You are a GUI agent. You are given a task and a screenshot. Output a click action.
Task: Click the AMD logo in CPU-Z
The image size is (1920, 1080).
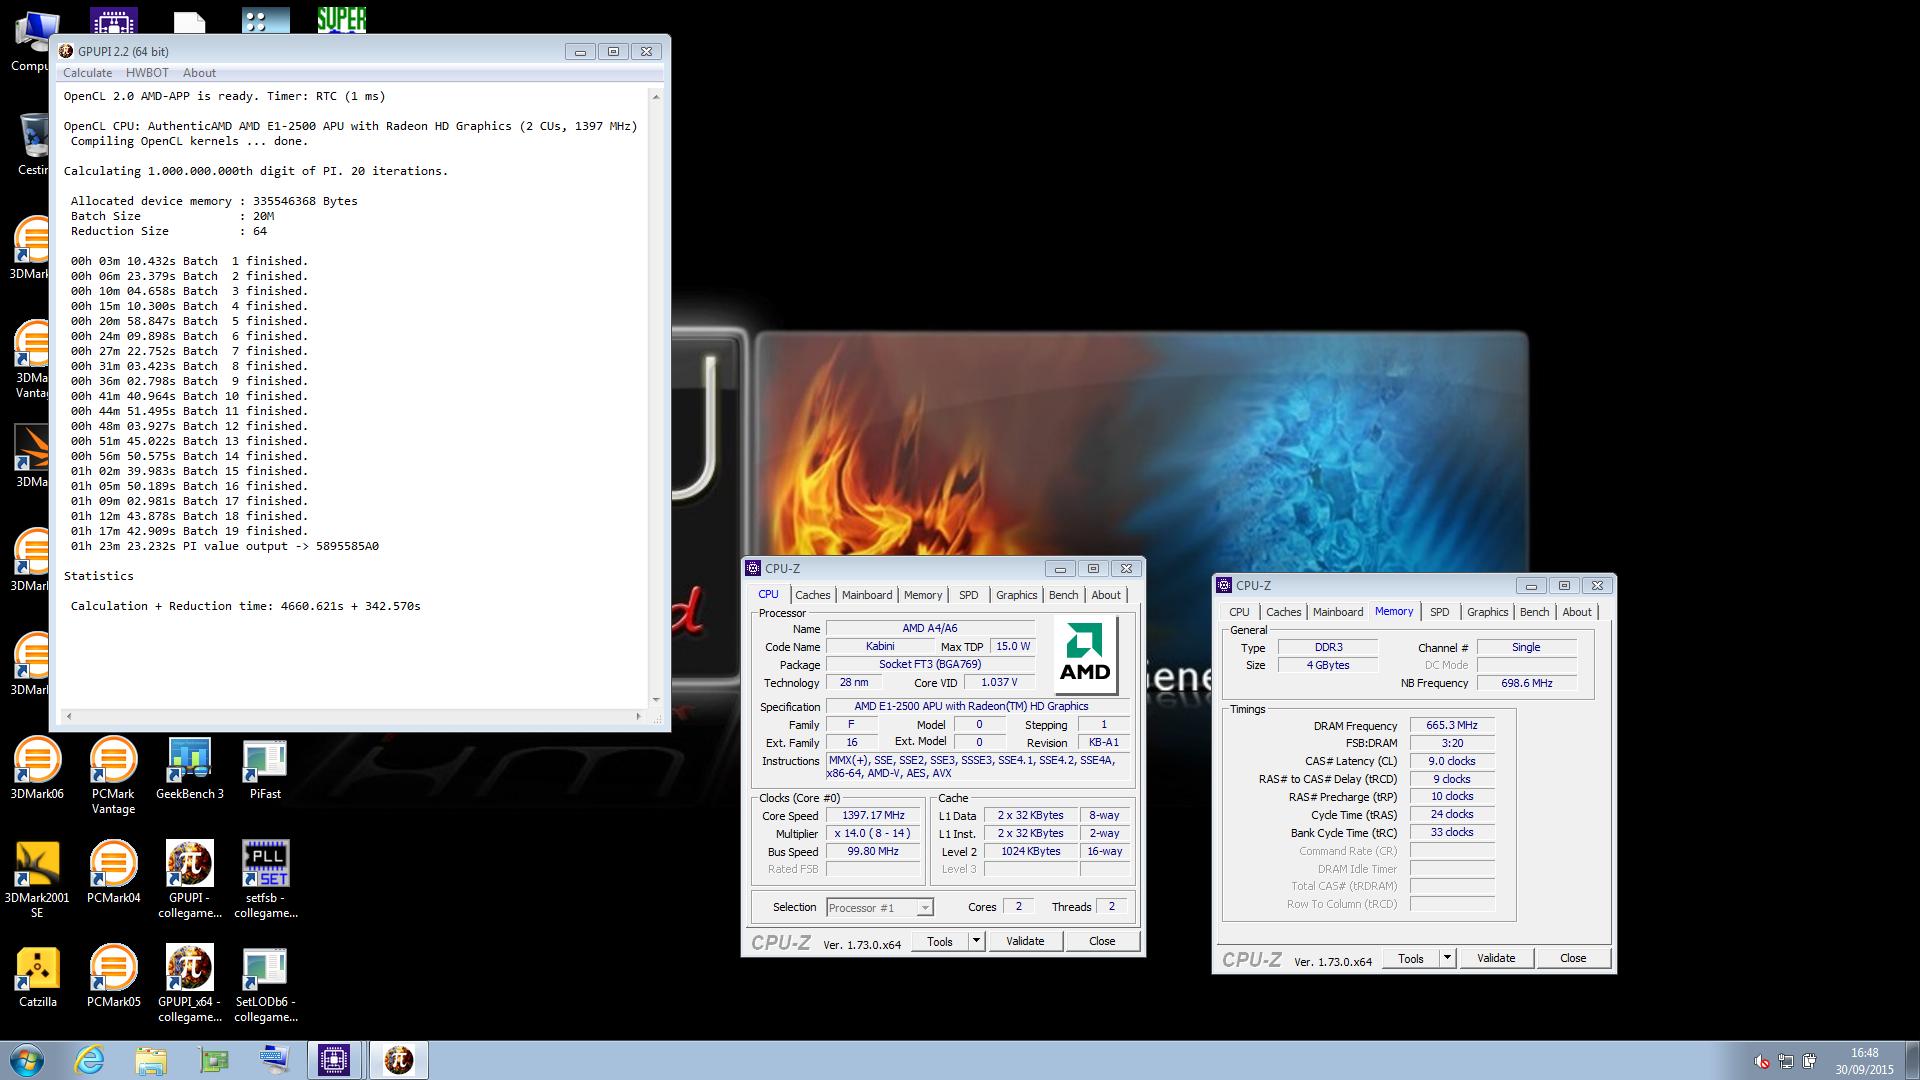pos(1085,654)
